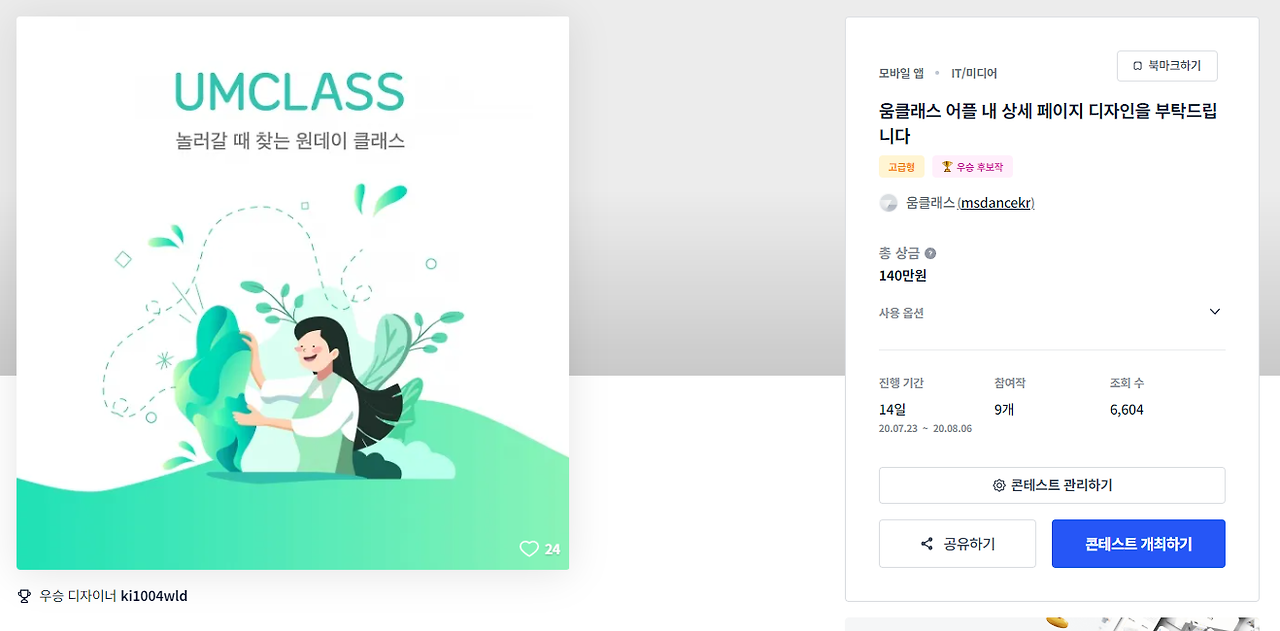Click the 콘테스트 개최하기 blue button
The width and height of the screenshot is (1280, 631).
1138,544
